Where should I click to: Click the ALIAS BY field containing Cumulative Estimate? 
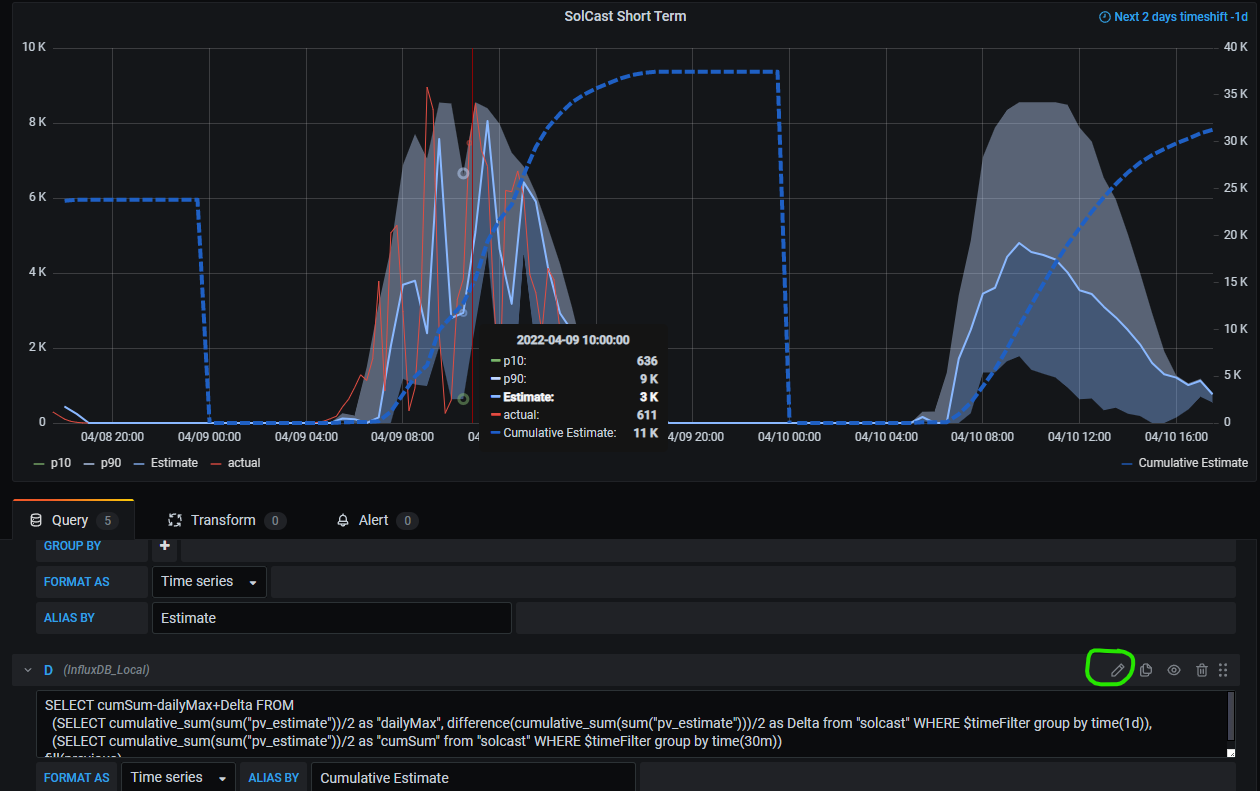coord(472,777)
